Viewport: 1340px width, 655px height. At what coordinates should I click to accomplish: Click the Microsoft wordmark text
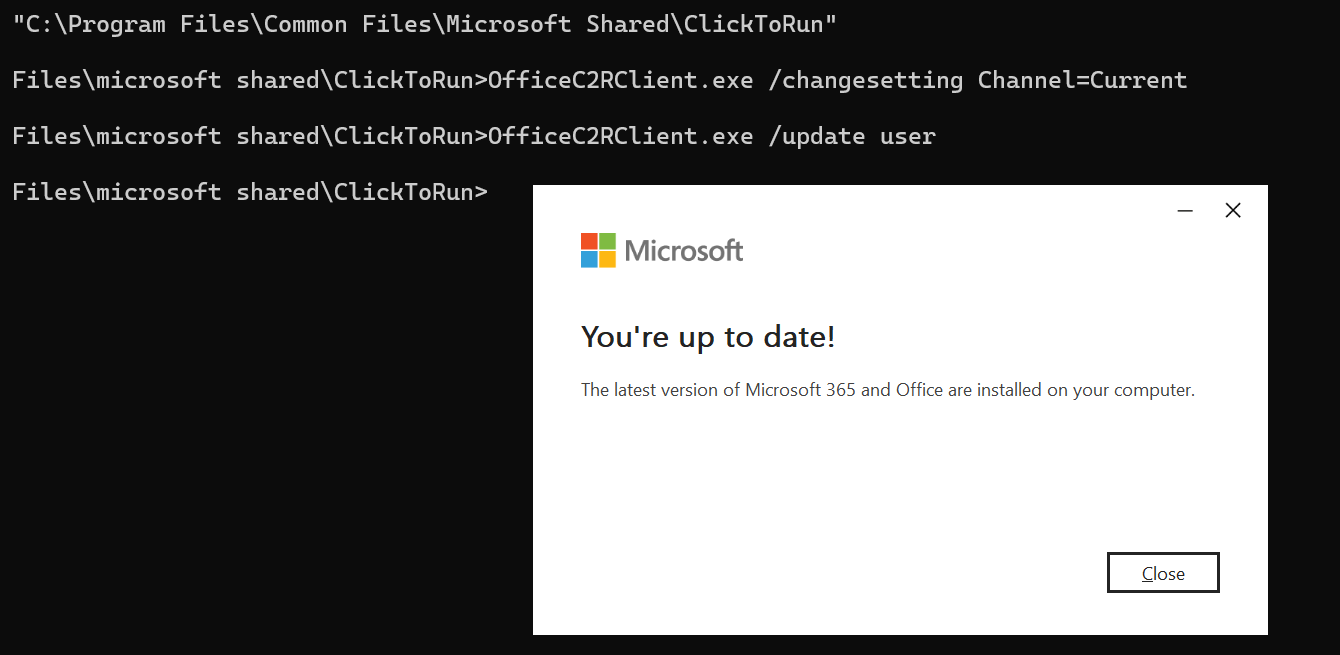[684, 250]
